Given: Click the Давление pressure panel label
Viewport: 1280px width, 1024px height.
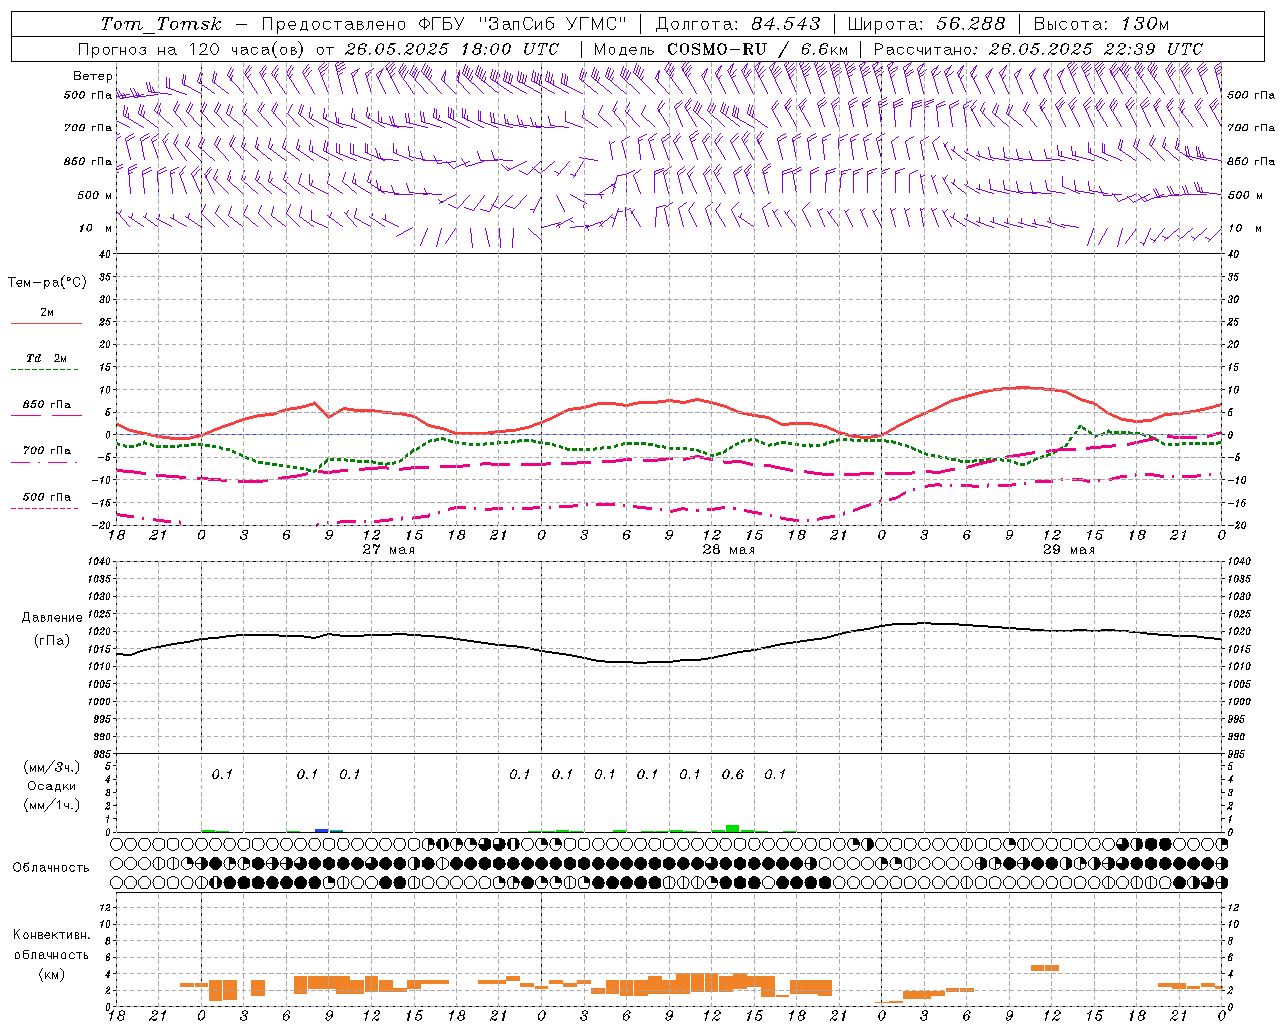Looking at the screenshot, I should click(52, 618).
